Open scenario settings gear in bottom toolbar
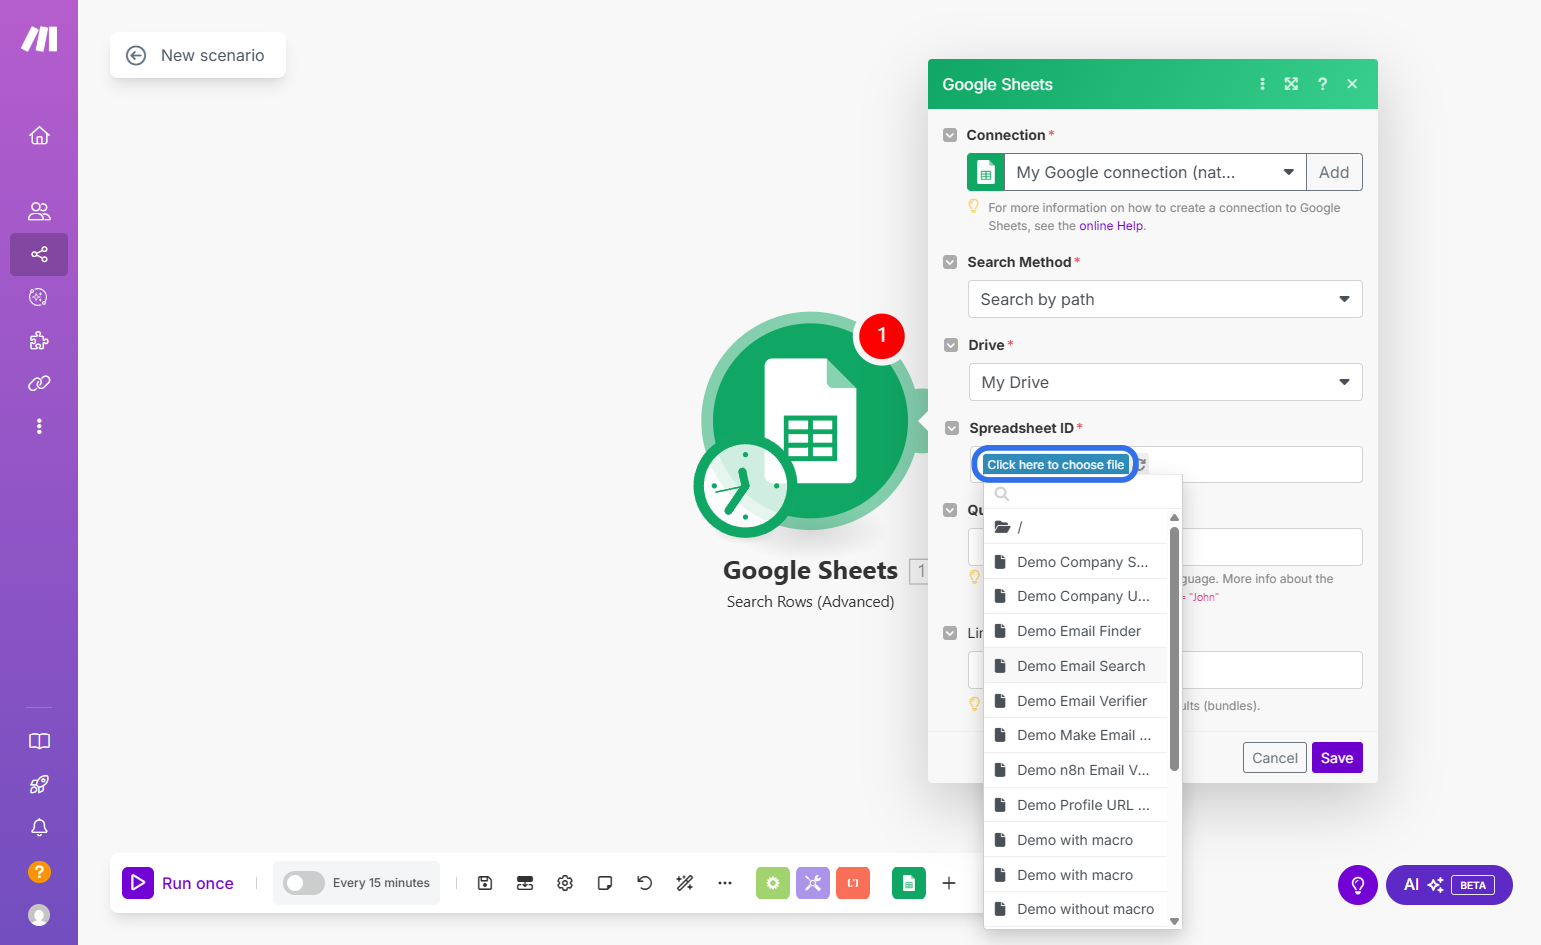 point(565,883)
